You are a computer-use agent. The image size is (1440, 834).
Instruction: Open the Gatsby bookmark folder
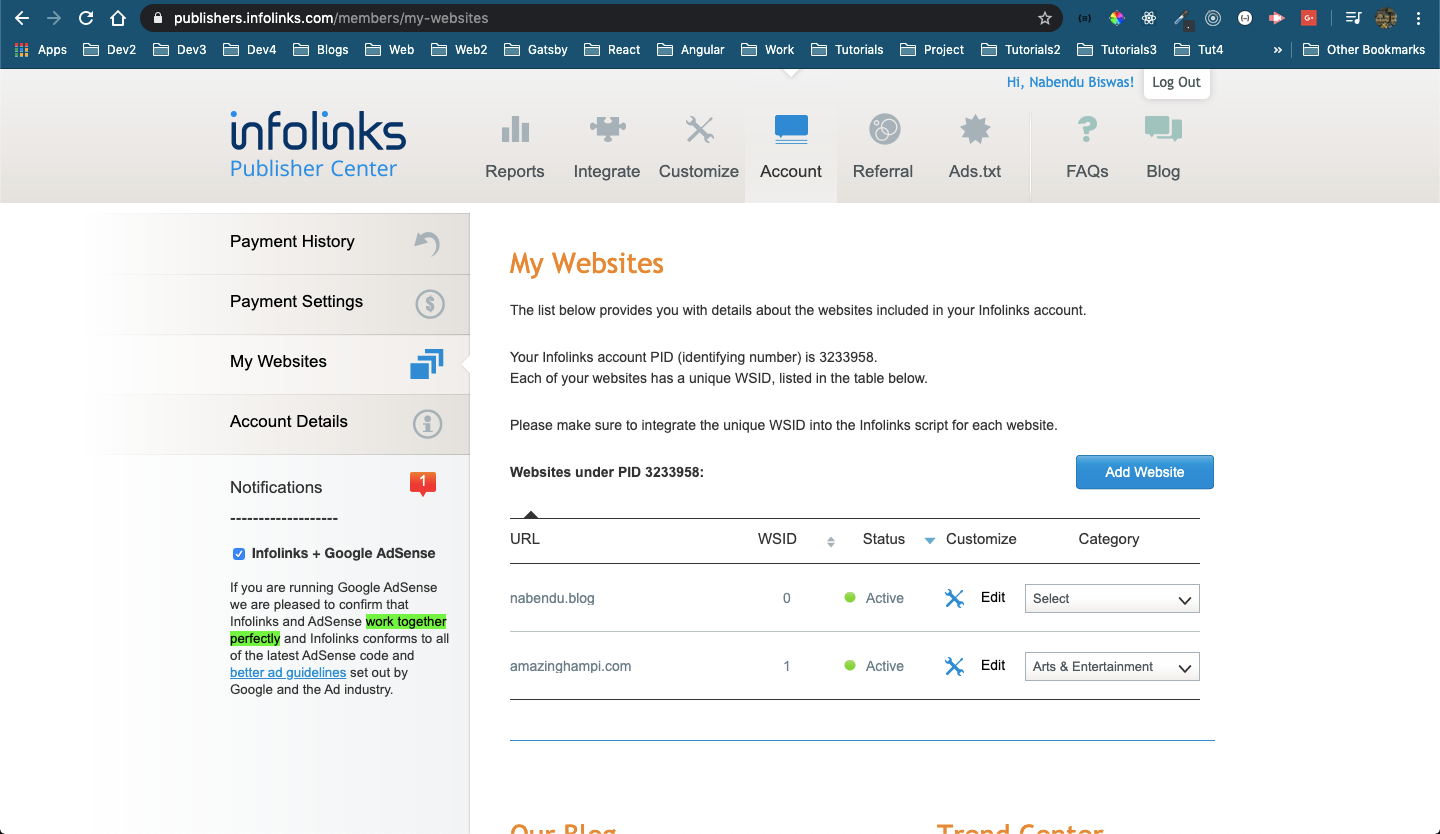pos(536,49)
